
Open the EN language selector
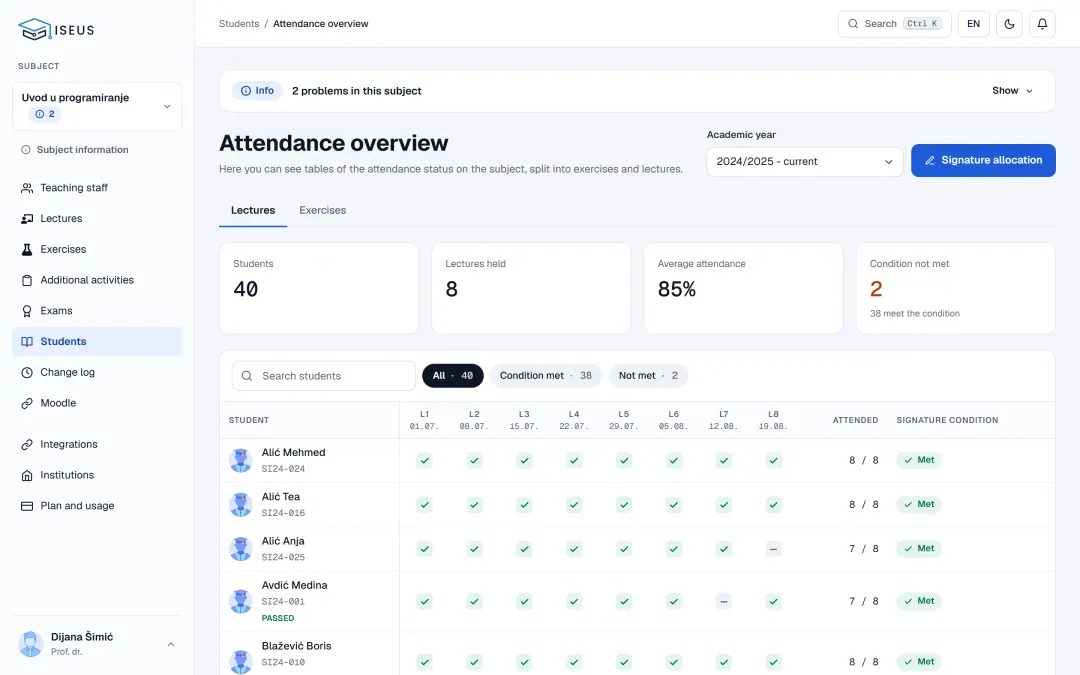tap(973, 24)
